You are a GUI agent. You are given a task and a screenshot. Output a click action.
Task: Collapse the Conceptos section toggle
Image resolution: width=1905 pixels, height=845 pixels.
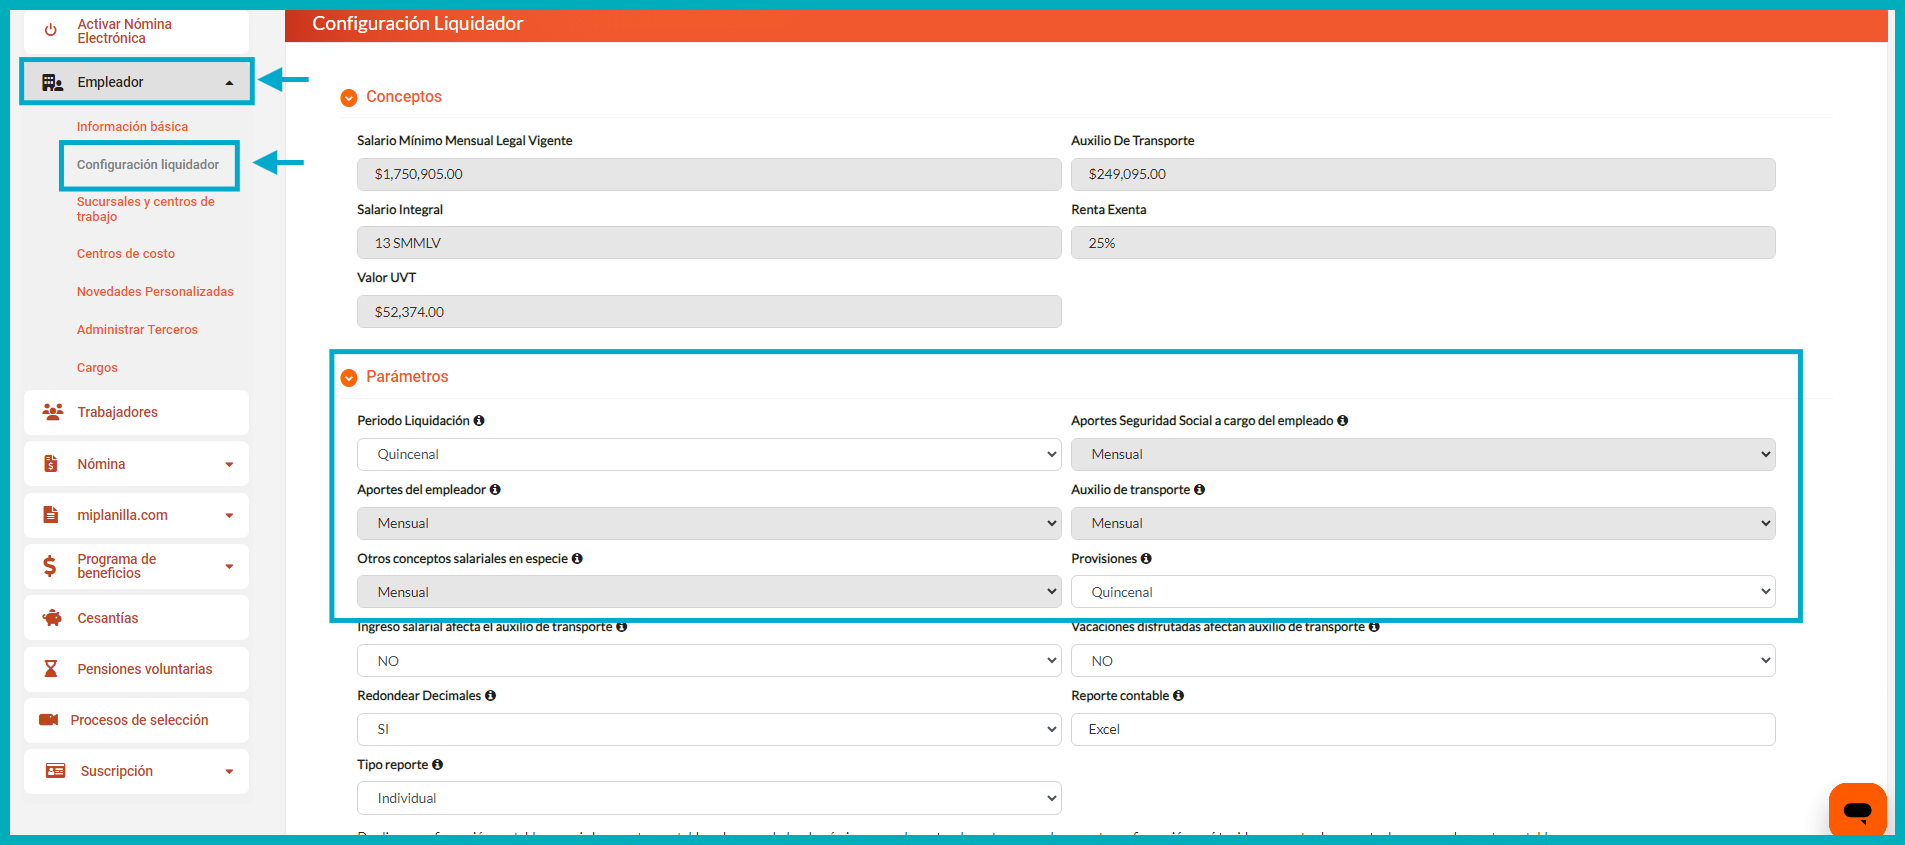coord(349,98)
